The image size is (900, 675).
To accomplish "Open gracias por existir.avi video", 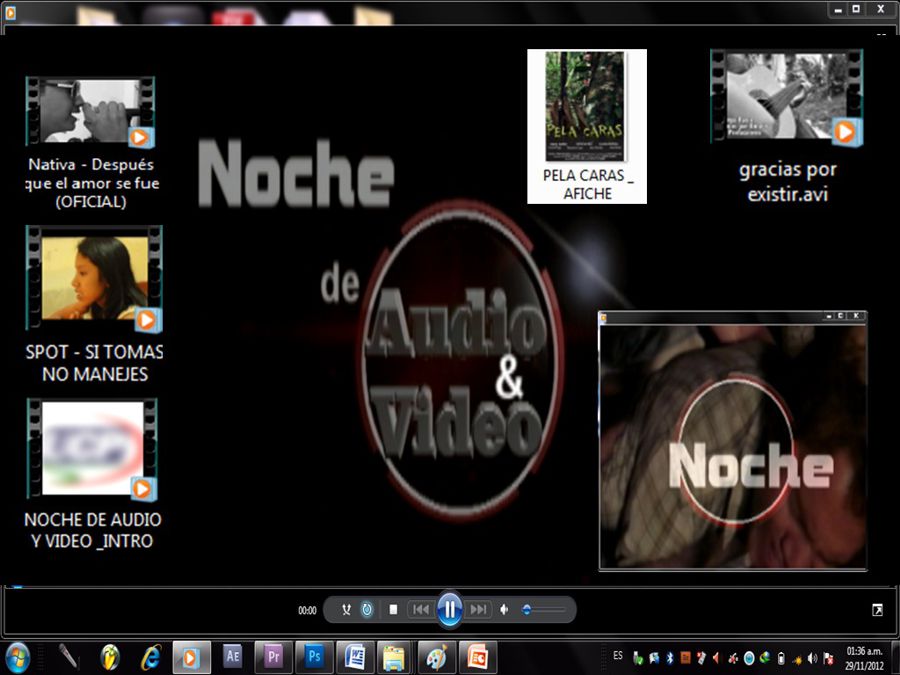I will 786,98.
